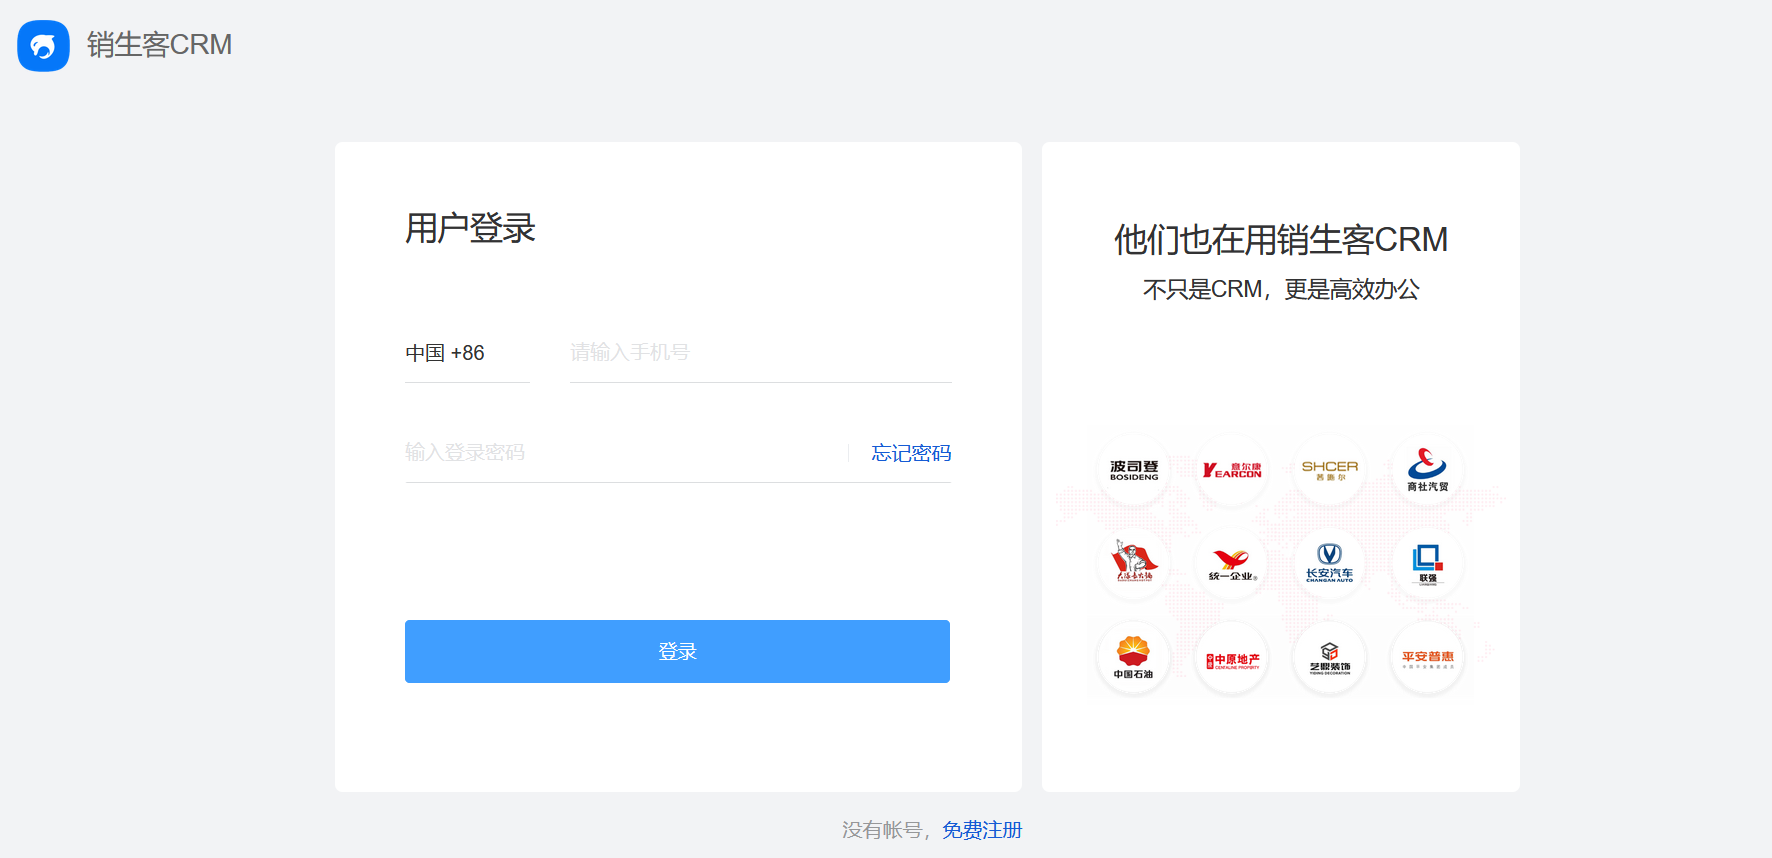
Task: Select the 平安普惠 orange logo
Action: coord(1427,658)
